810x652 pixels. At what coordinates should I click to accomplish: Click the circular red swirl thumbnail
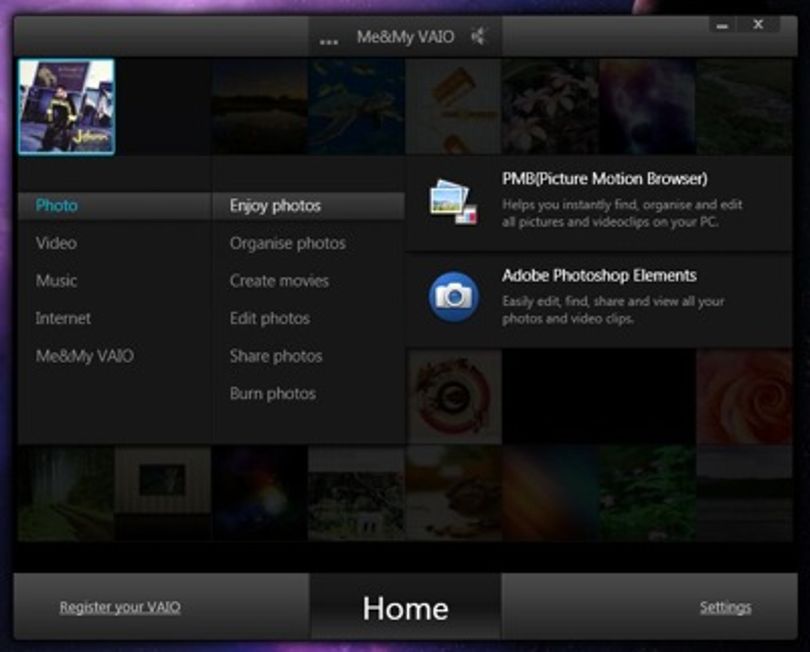pyautogui.click(x=454, y=396)
